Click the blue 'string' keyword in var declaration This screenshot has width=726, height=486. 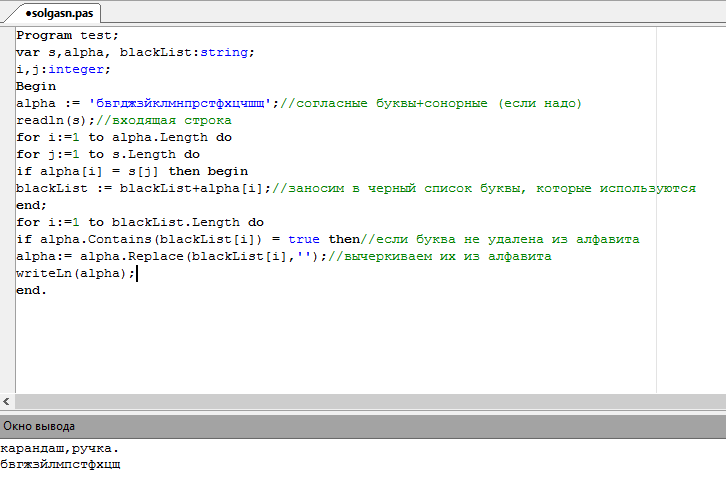[x=224, y=52]
